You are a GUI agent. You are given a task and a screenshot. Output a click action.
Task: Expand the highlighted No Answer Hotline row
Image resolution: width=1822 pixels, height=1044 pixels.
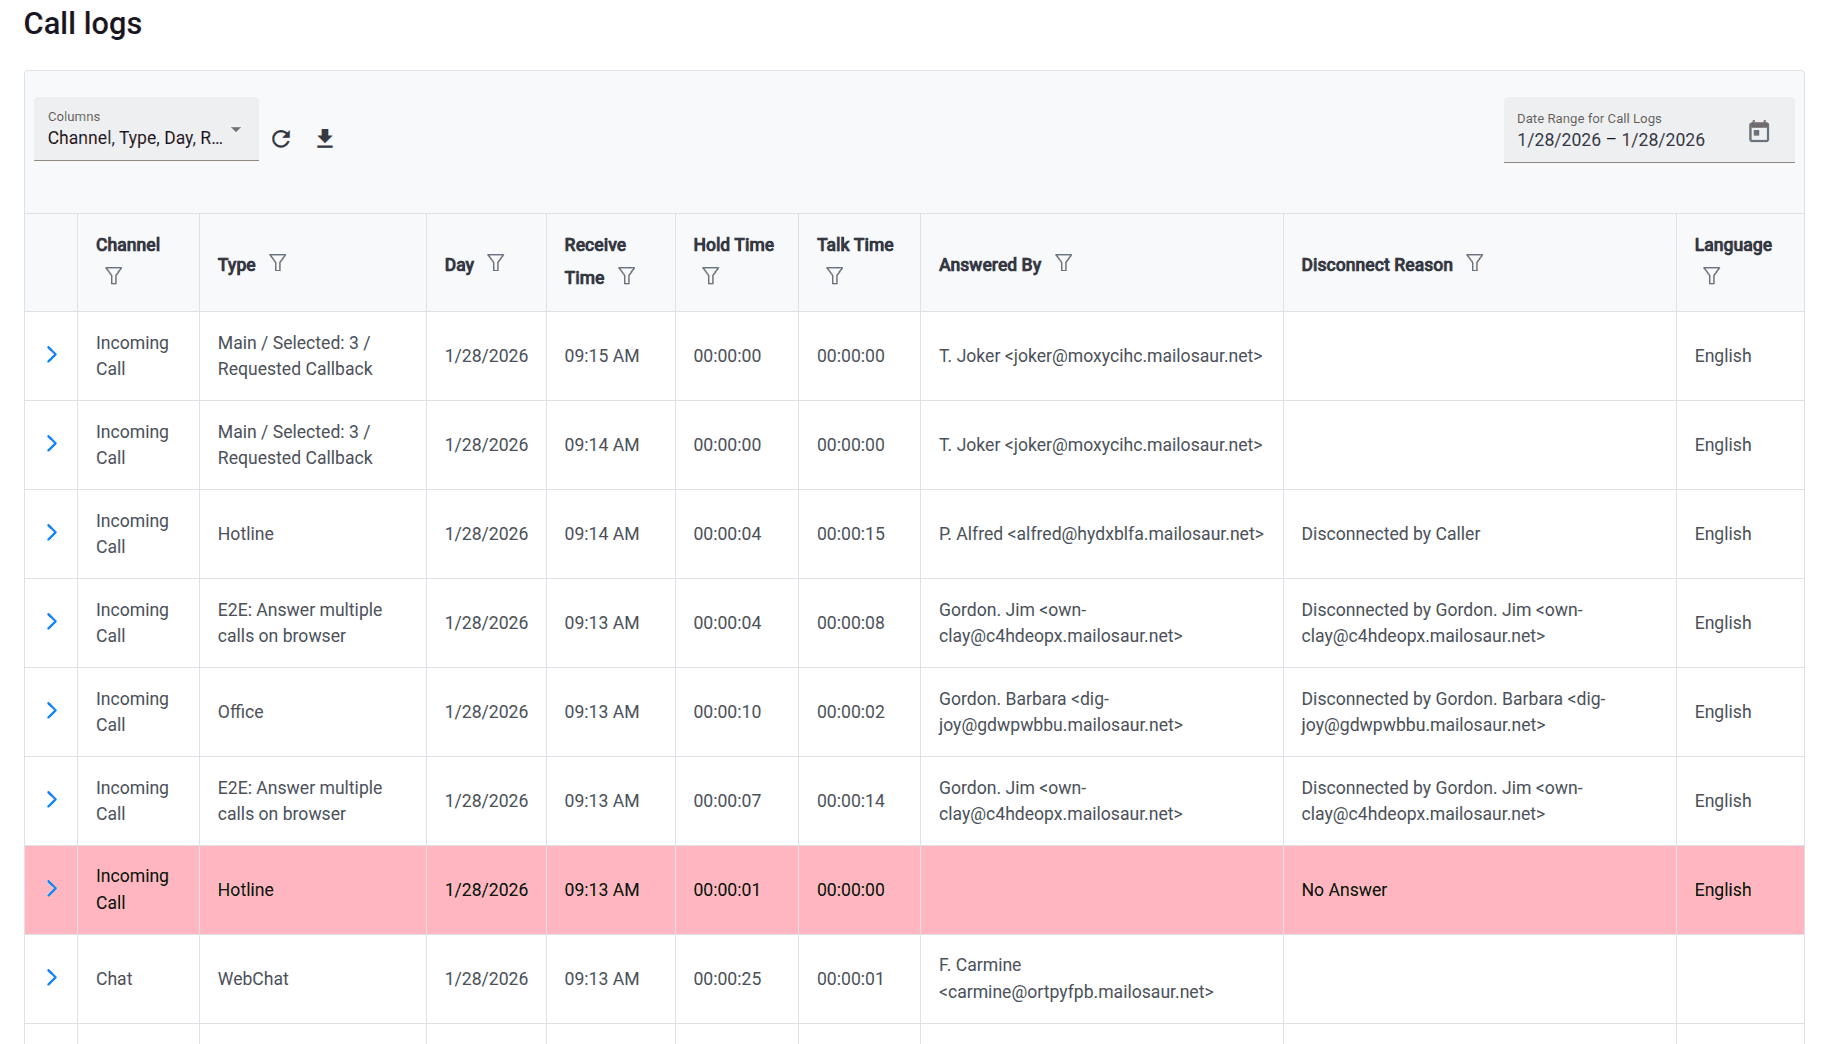click(52, 889)
